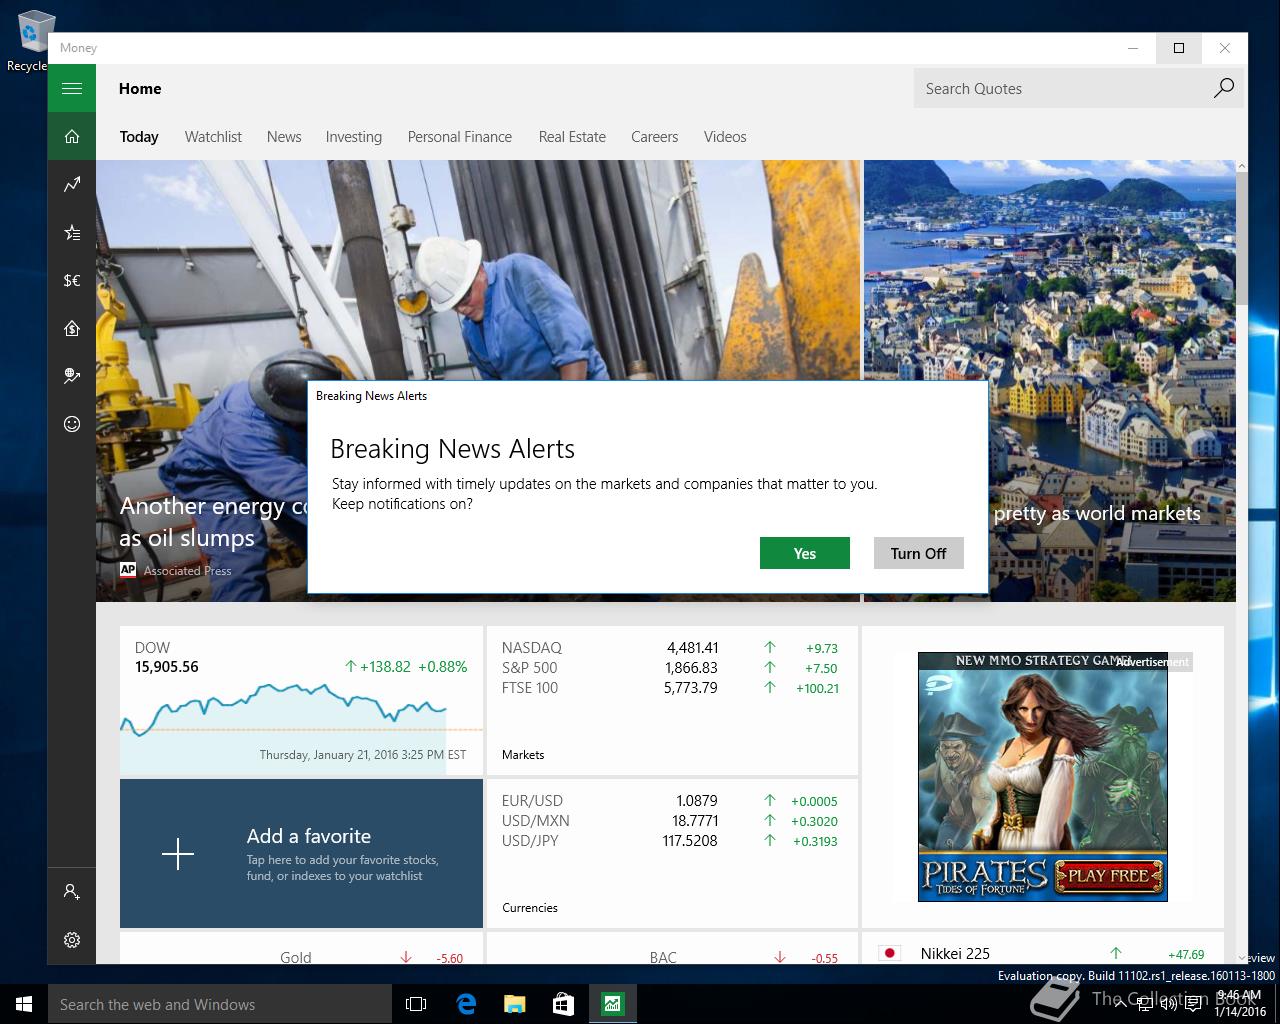Click Associated Press source label

[187, 571]
